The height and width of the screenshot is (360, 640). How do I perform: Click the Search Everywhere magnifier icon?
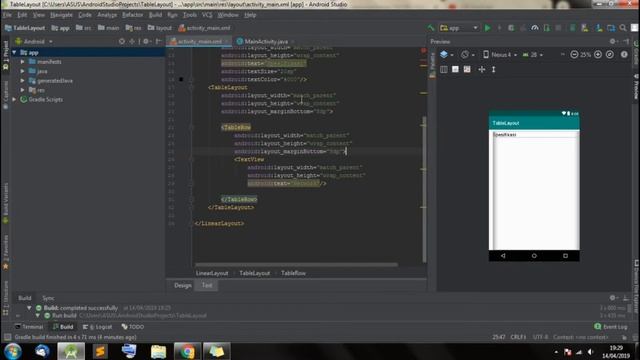pos(623,28)
